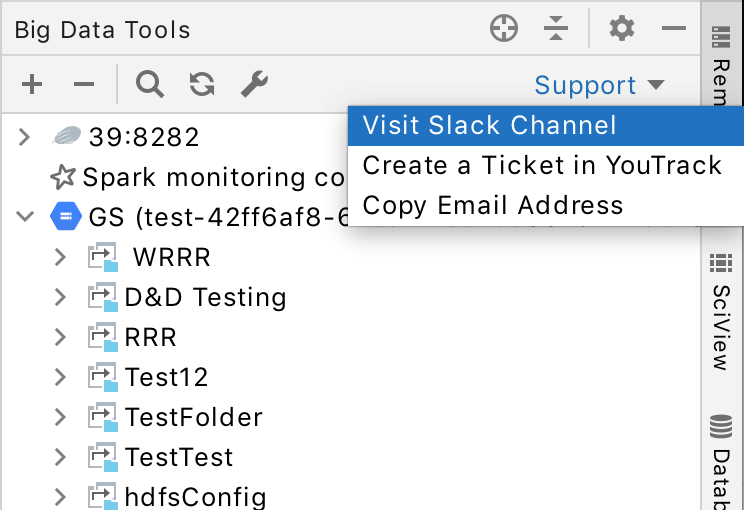Select Copy Email Address option

(492, 205)
